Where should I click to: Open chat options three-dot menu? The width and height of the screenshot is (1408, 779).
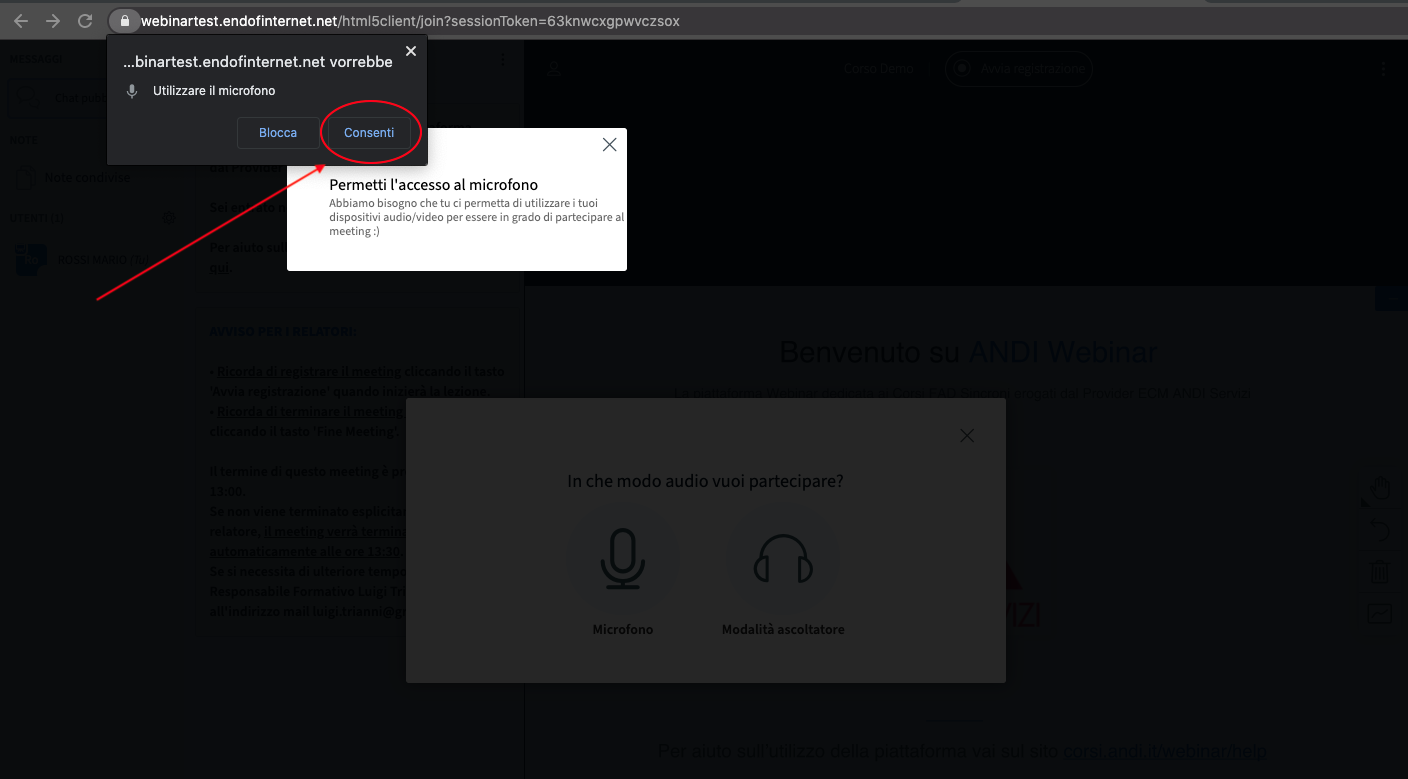click(x=503, y=61)
